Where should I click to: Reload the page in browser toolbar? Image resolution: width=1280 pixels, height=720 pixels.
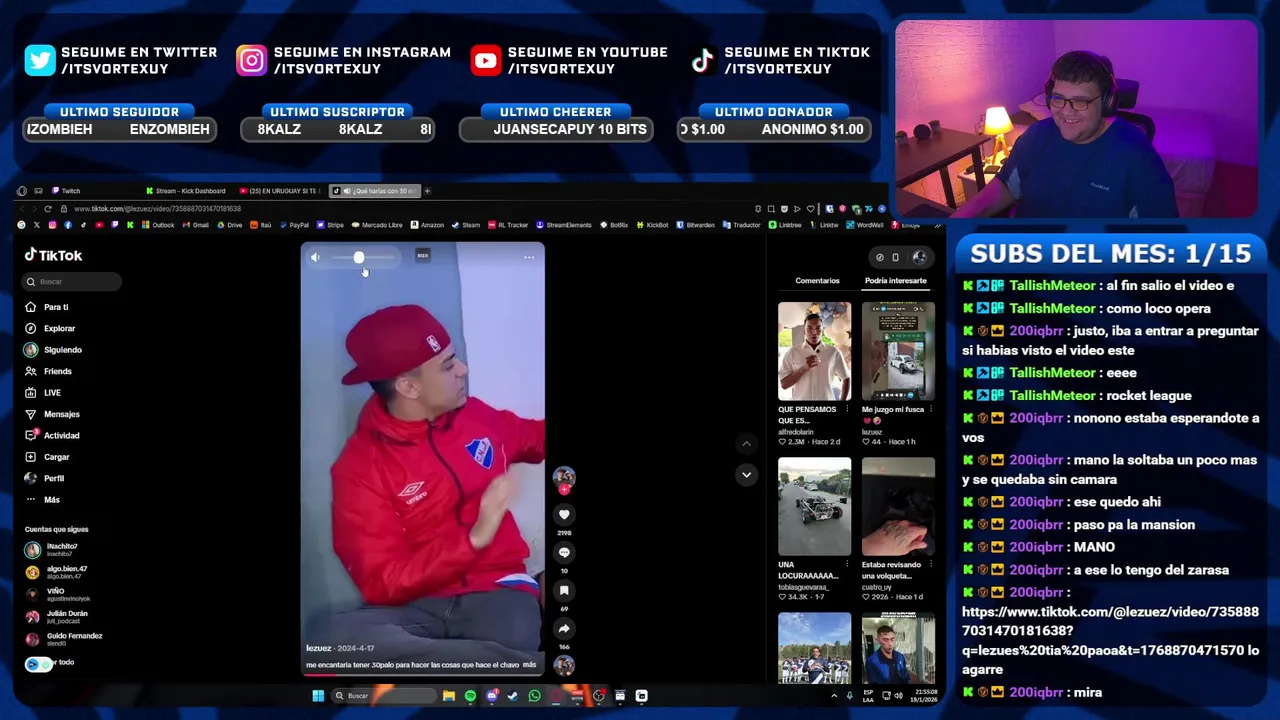coord(47,209)
